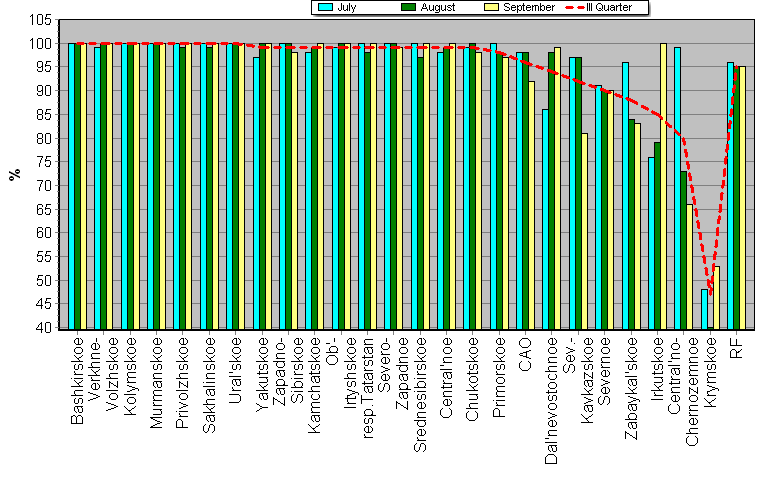Click the CAO September yellow bar
Screen dimensions: 777x479
pyautogui.click(x=531, y=205)
